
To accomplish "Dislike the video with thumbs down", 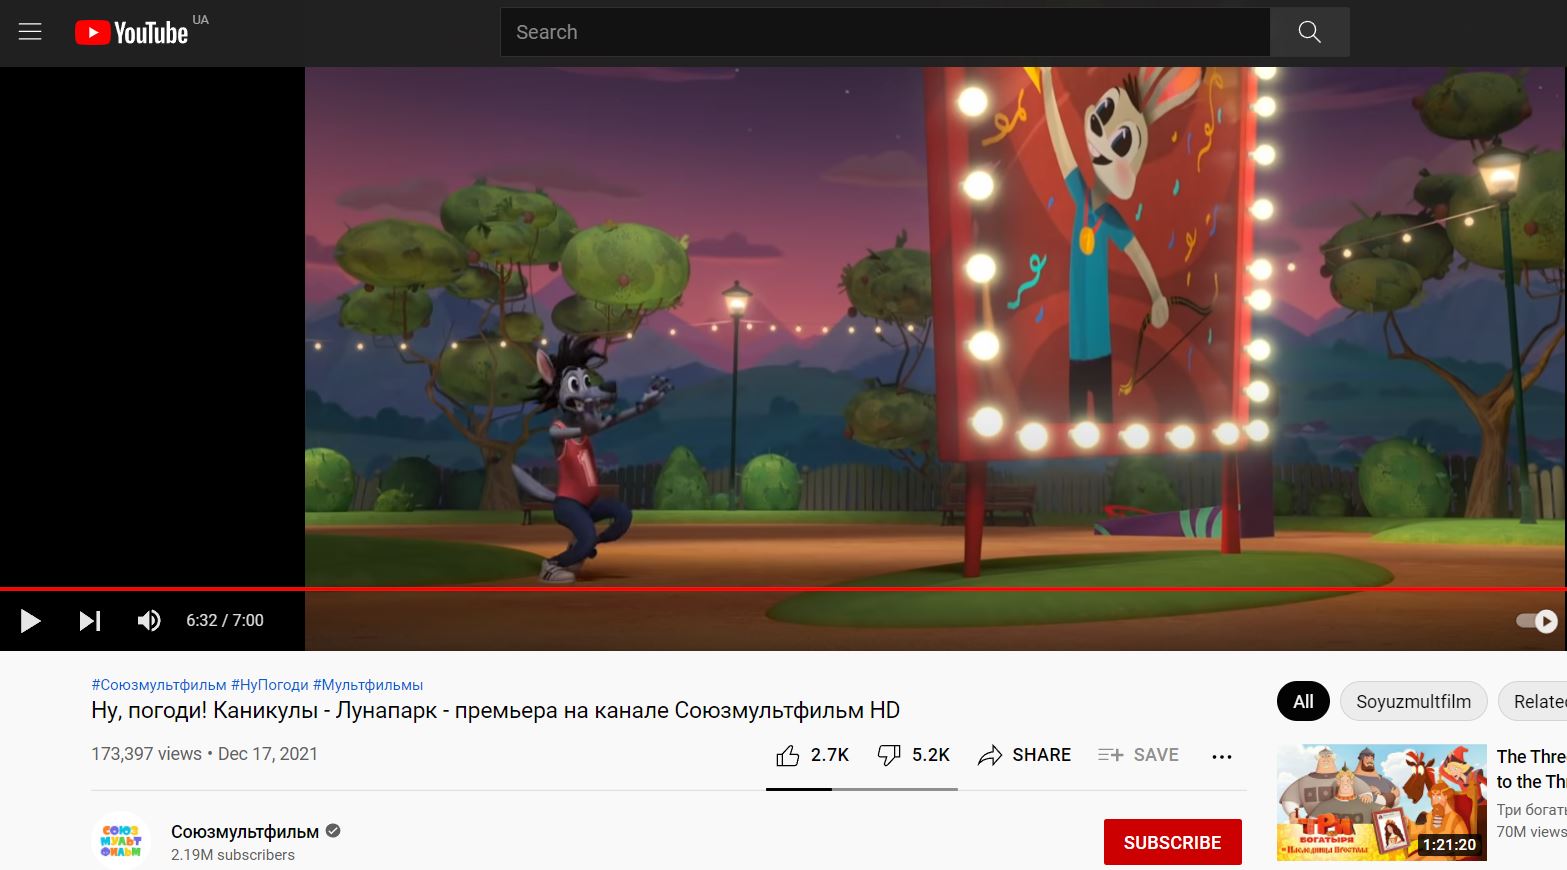I will click(x=913, y=755).
